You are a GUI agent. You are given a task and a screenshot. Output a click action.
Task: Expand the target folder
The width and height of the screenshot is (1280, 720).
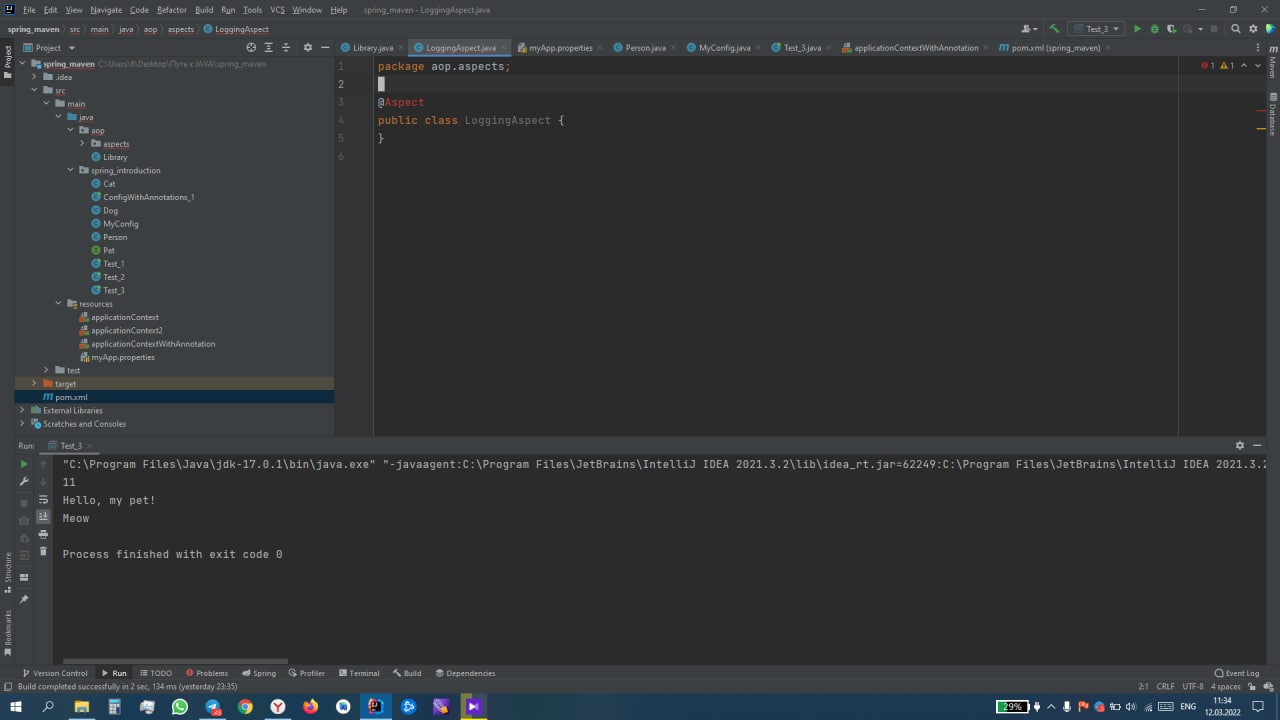tap(34, 384)
